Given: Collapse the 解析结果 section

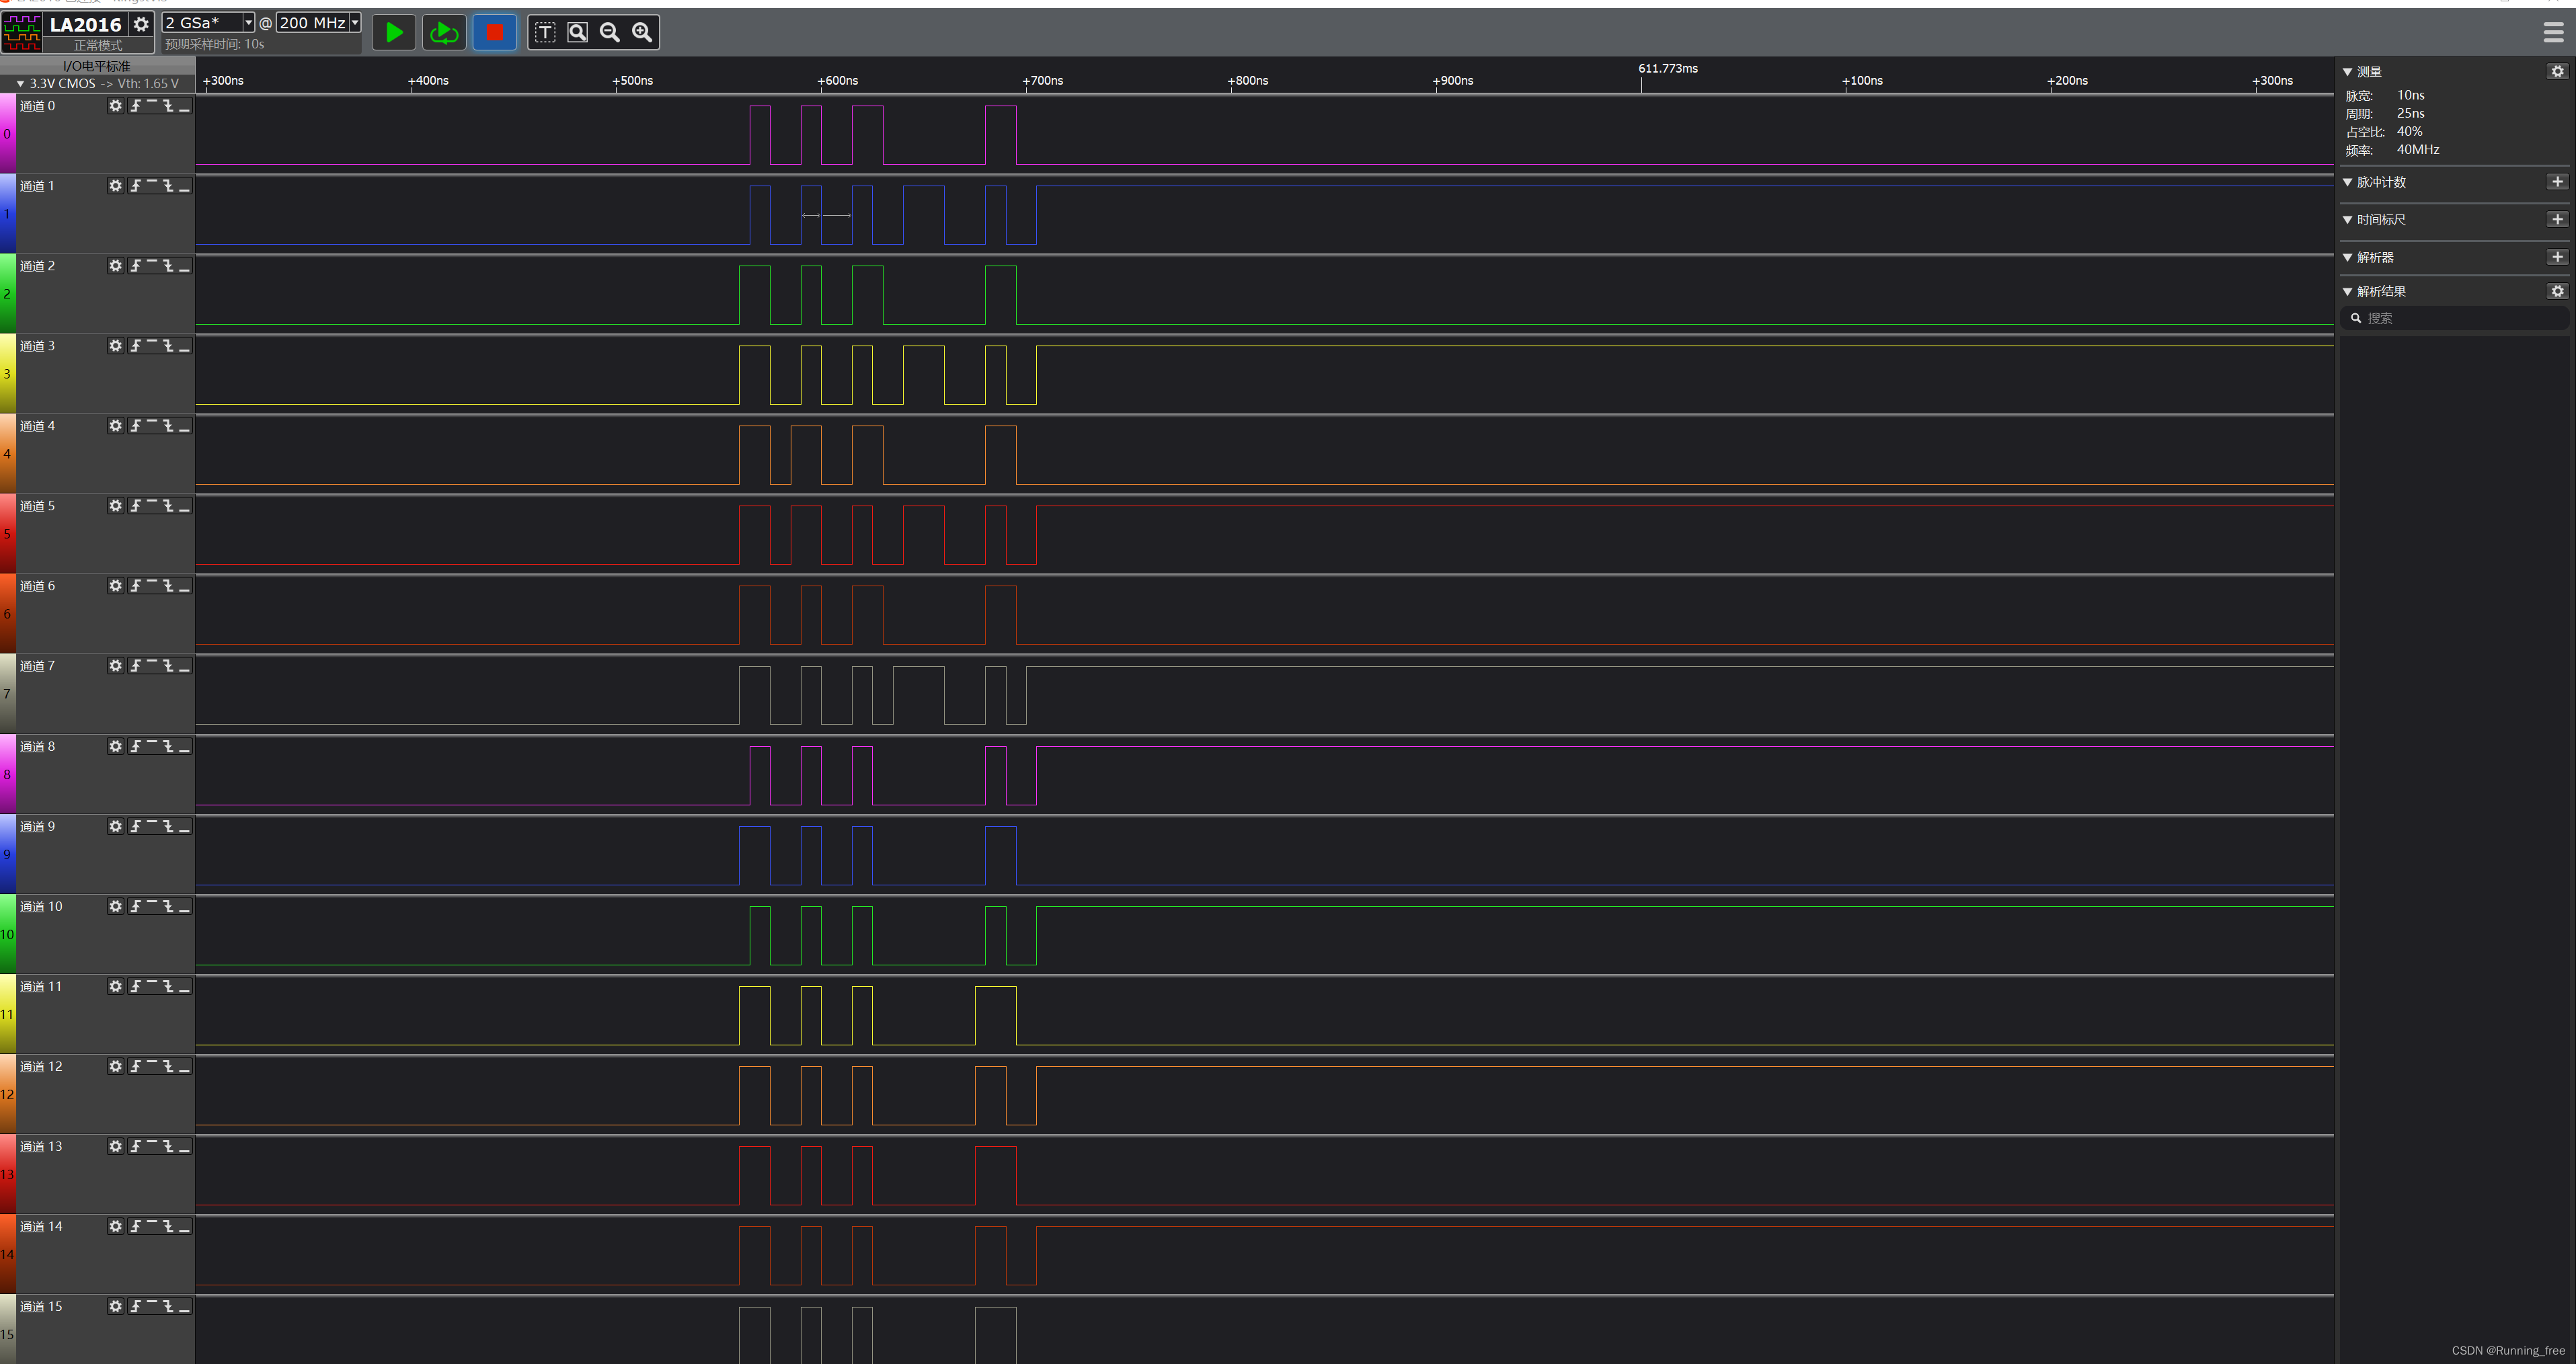Looking at the screenshot, I should coord(2348,292).
